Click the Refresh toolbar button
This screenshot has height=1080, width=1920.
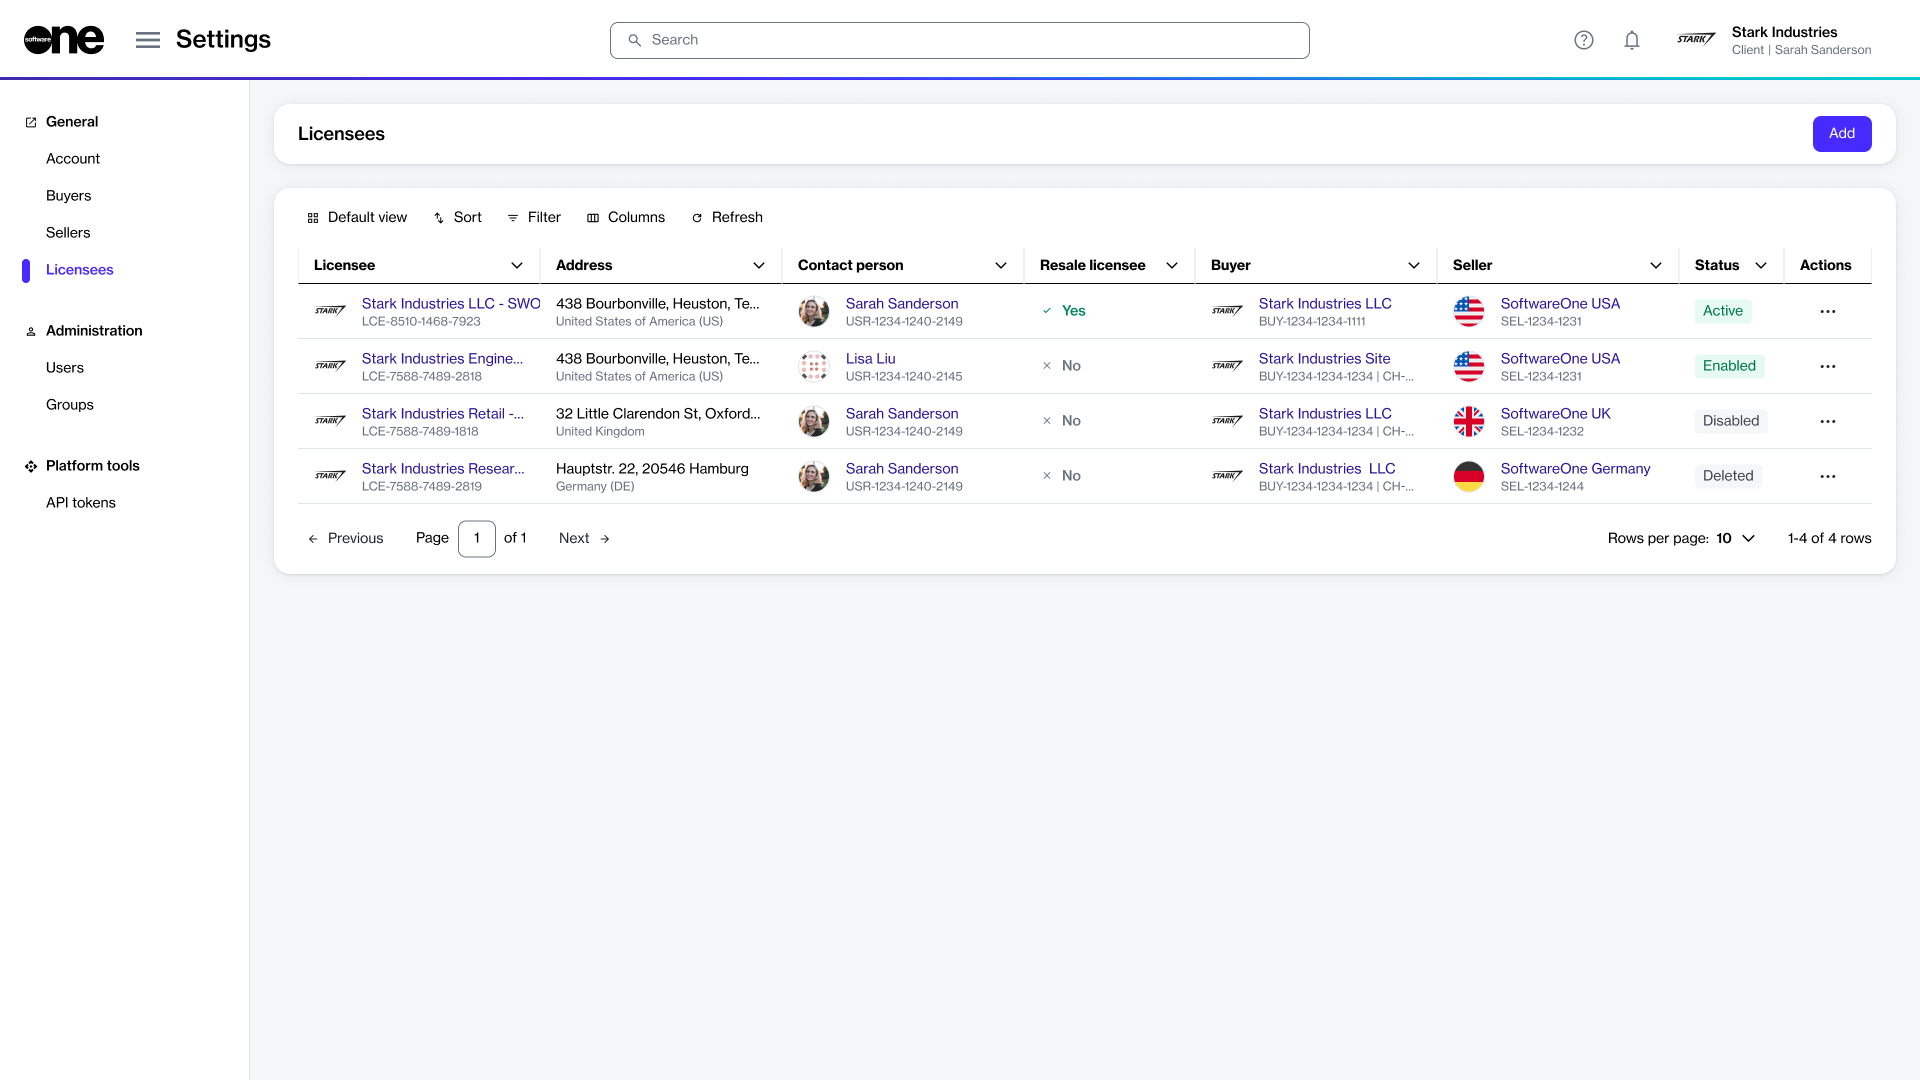point(727,217)
